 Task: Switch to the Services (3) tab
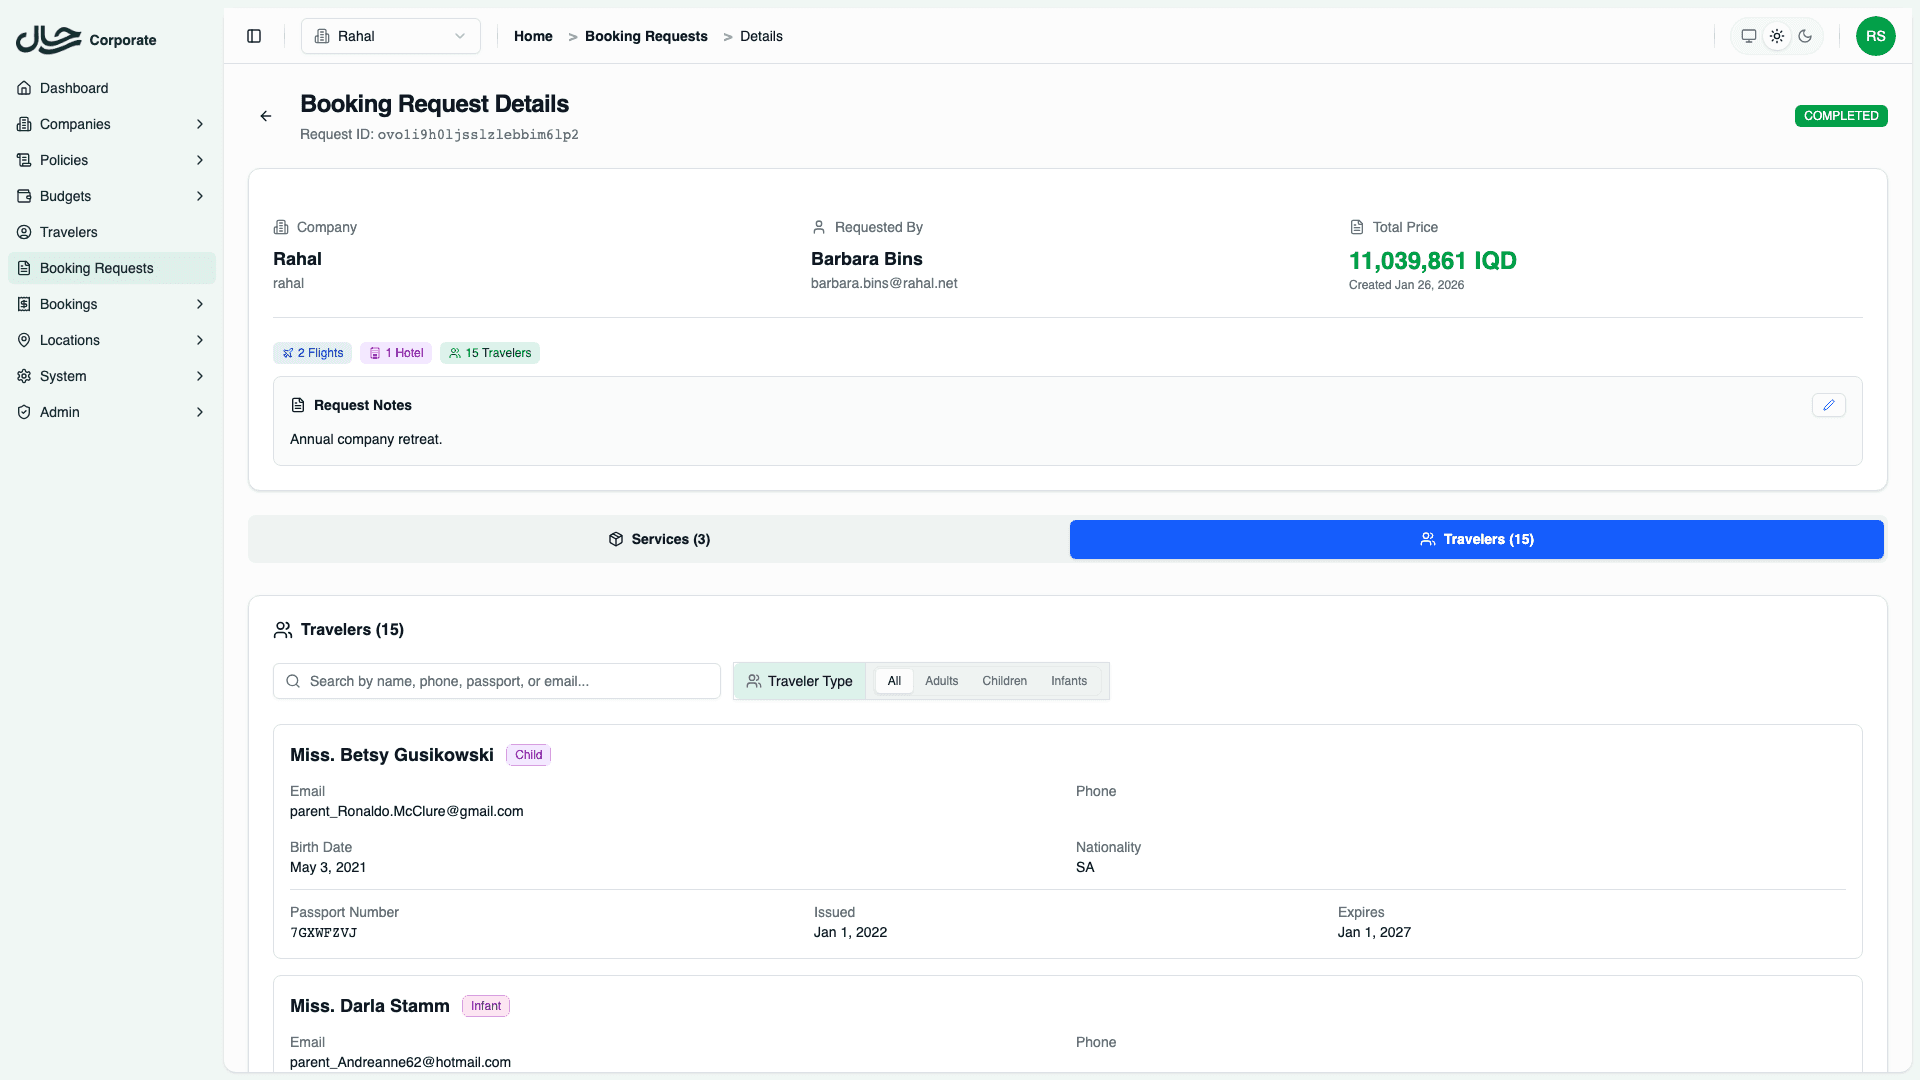tap(659, 539)
